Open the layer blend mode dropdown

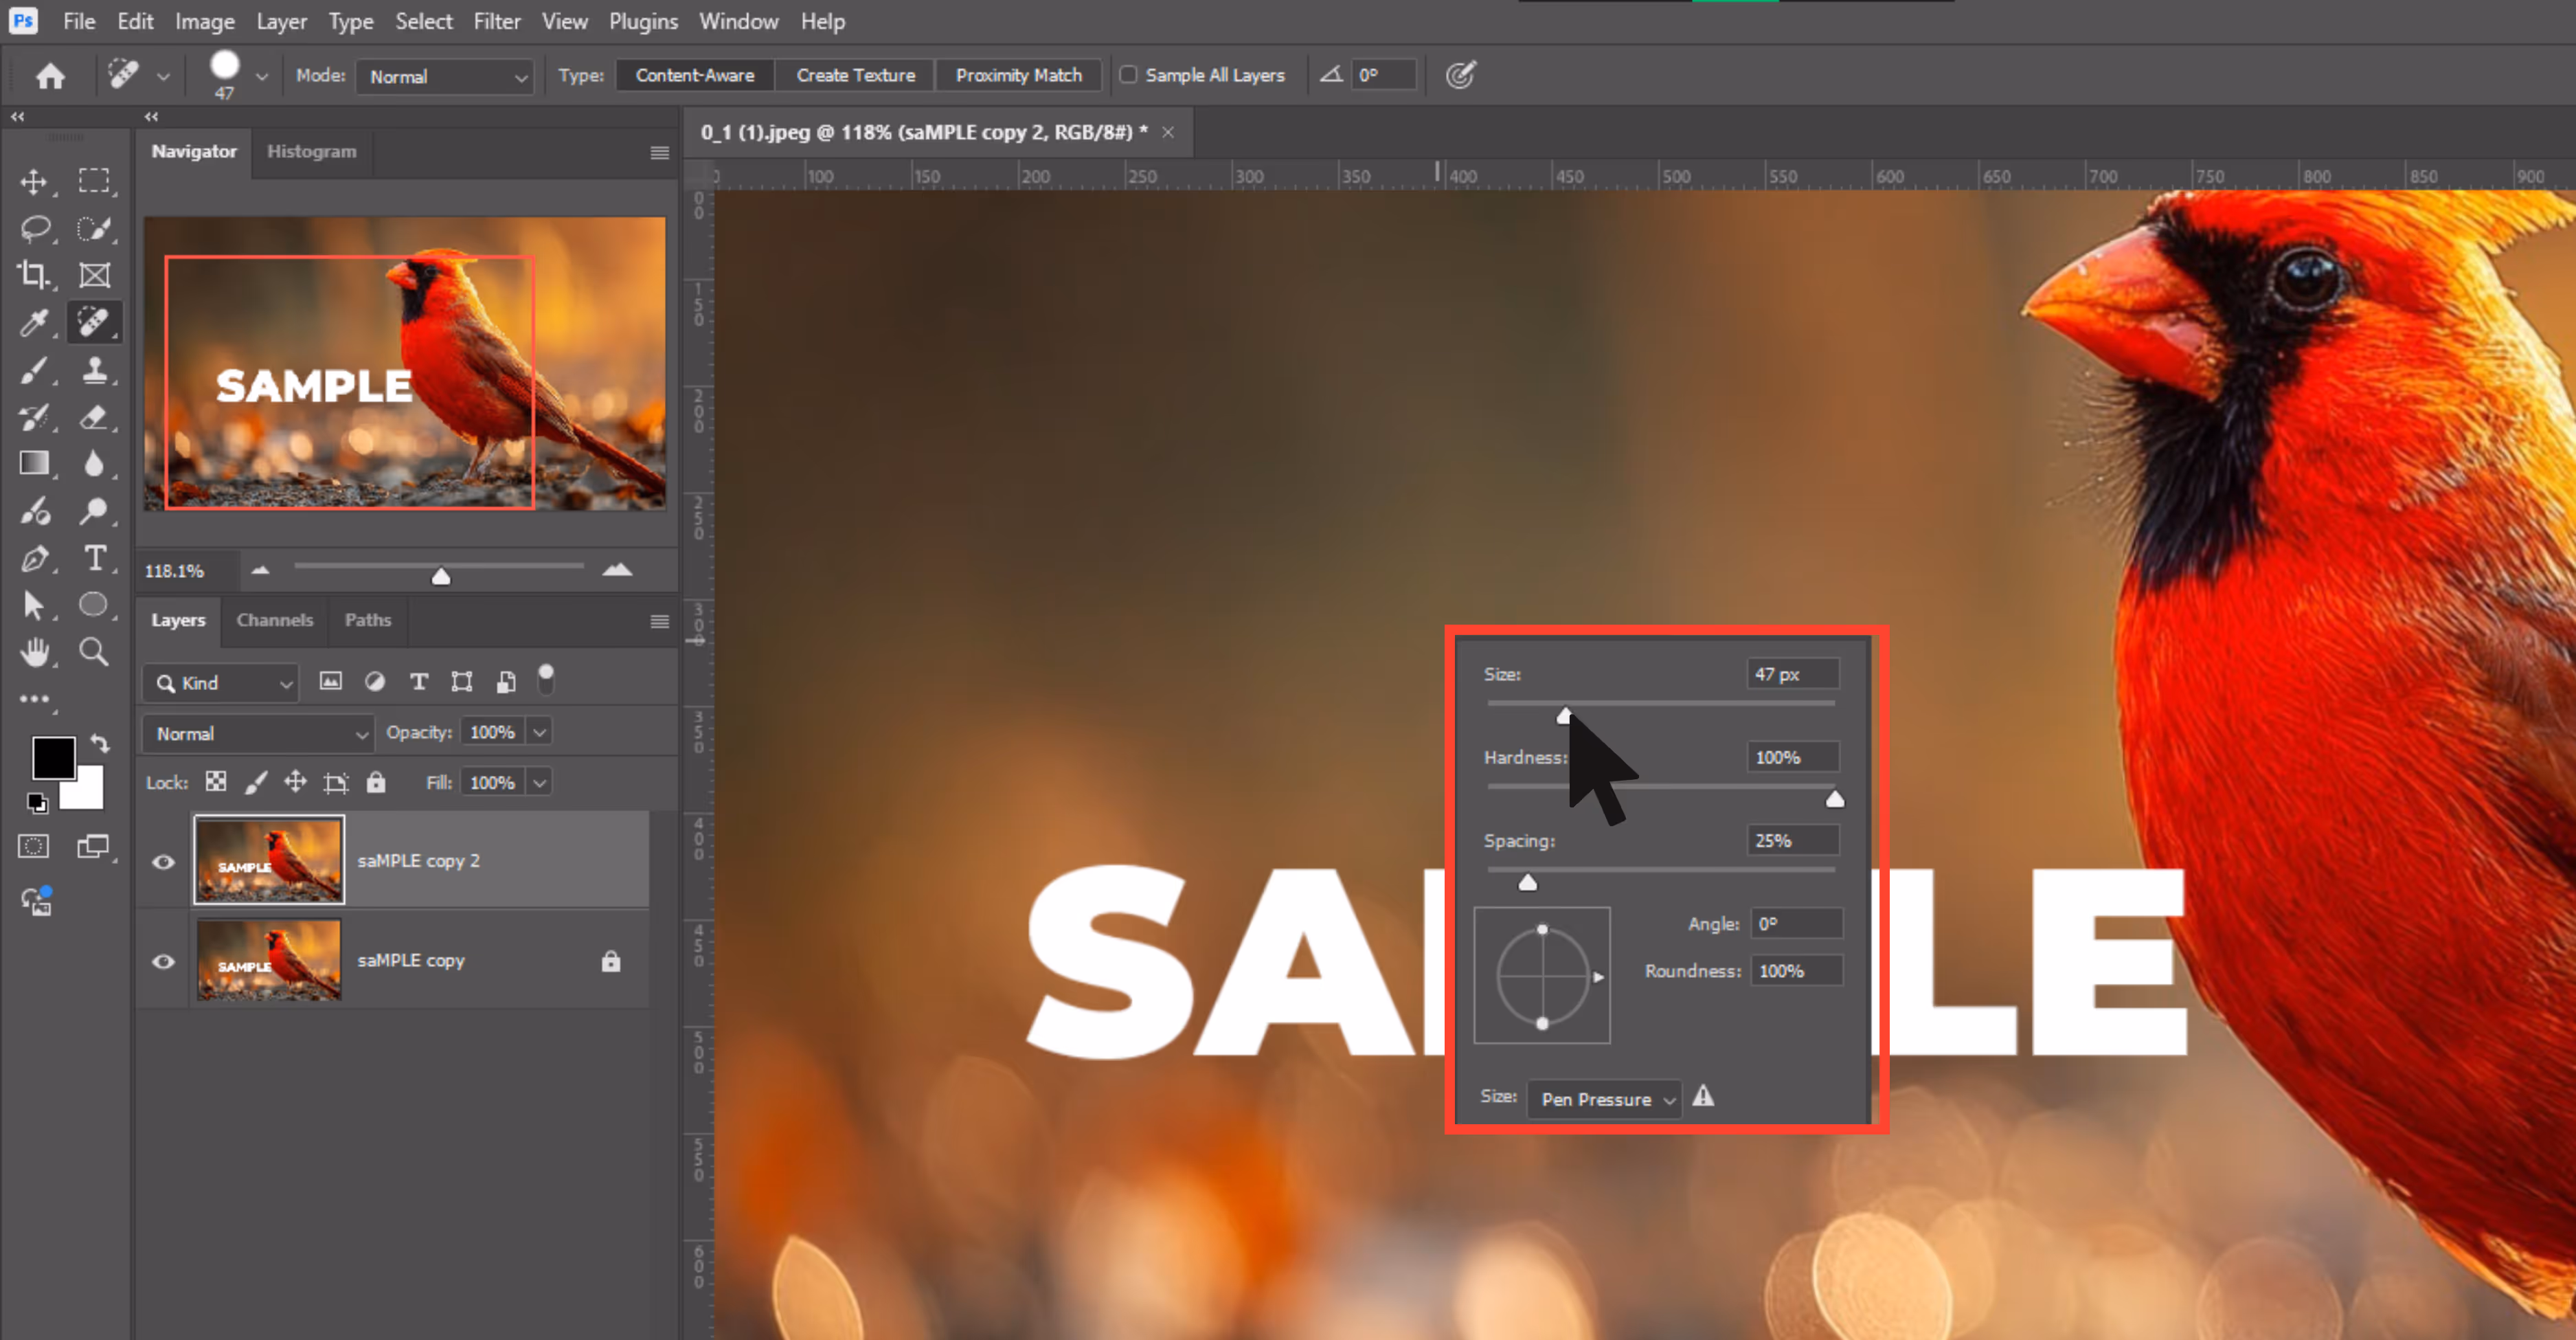258,734
